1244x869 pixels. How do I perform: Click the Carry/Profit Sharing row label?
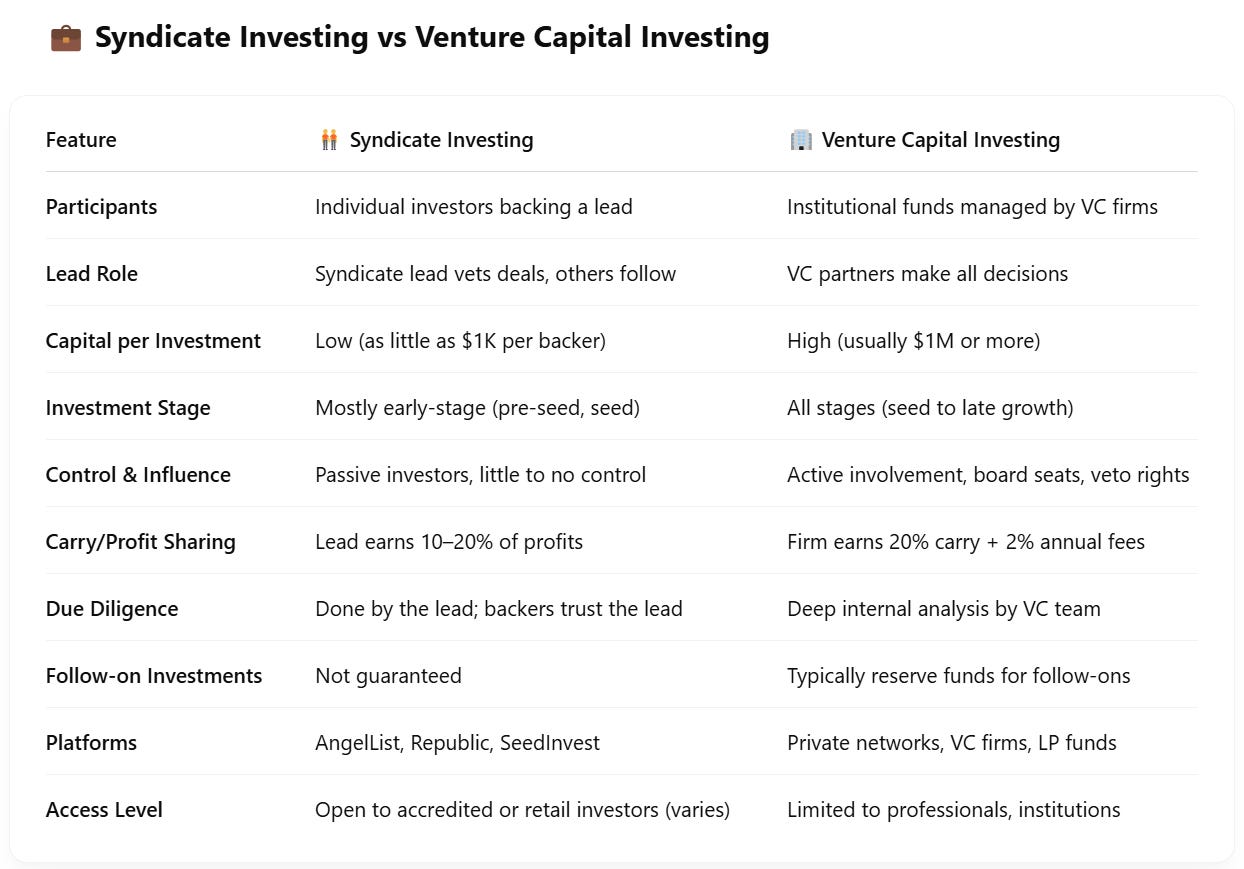click(140, 542)
